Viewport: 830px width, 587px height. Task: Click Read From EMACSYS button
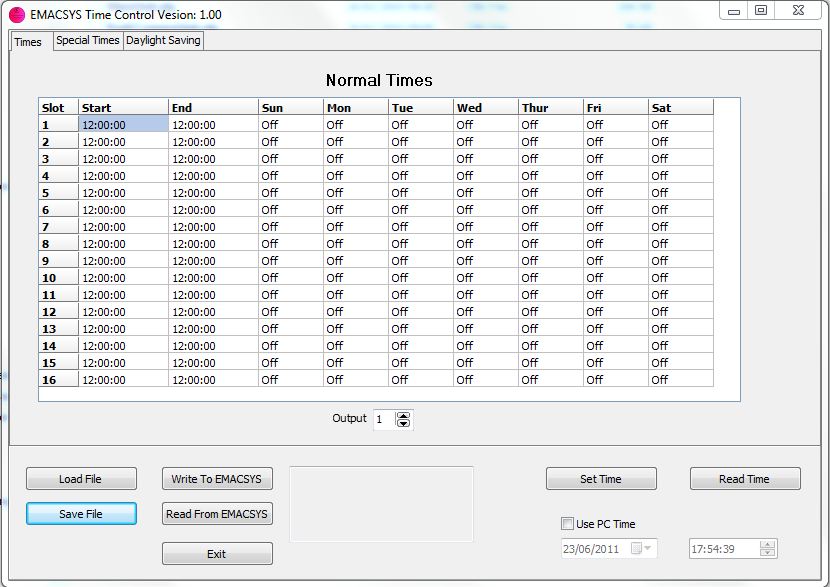[217, 514]
